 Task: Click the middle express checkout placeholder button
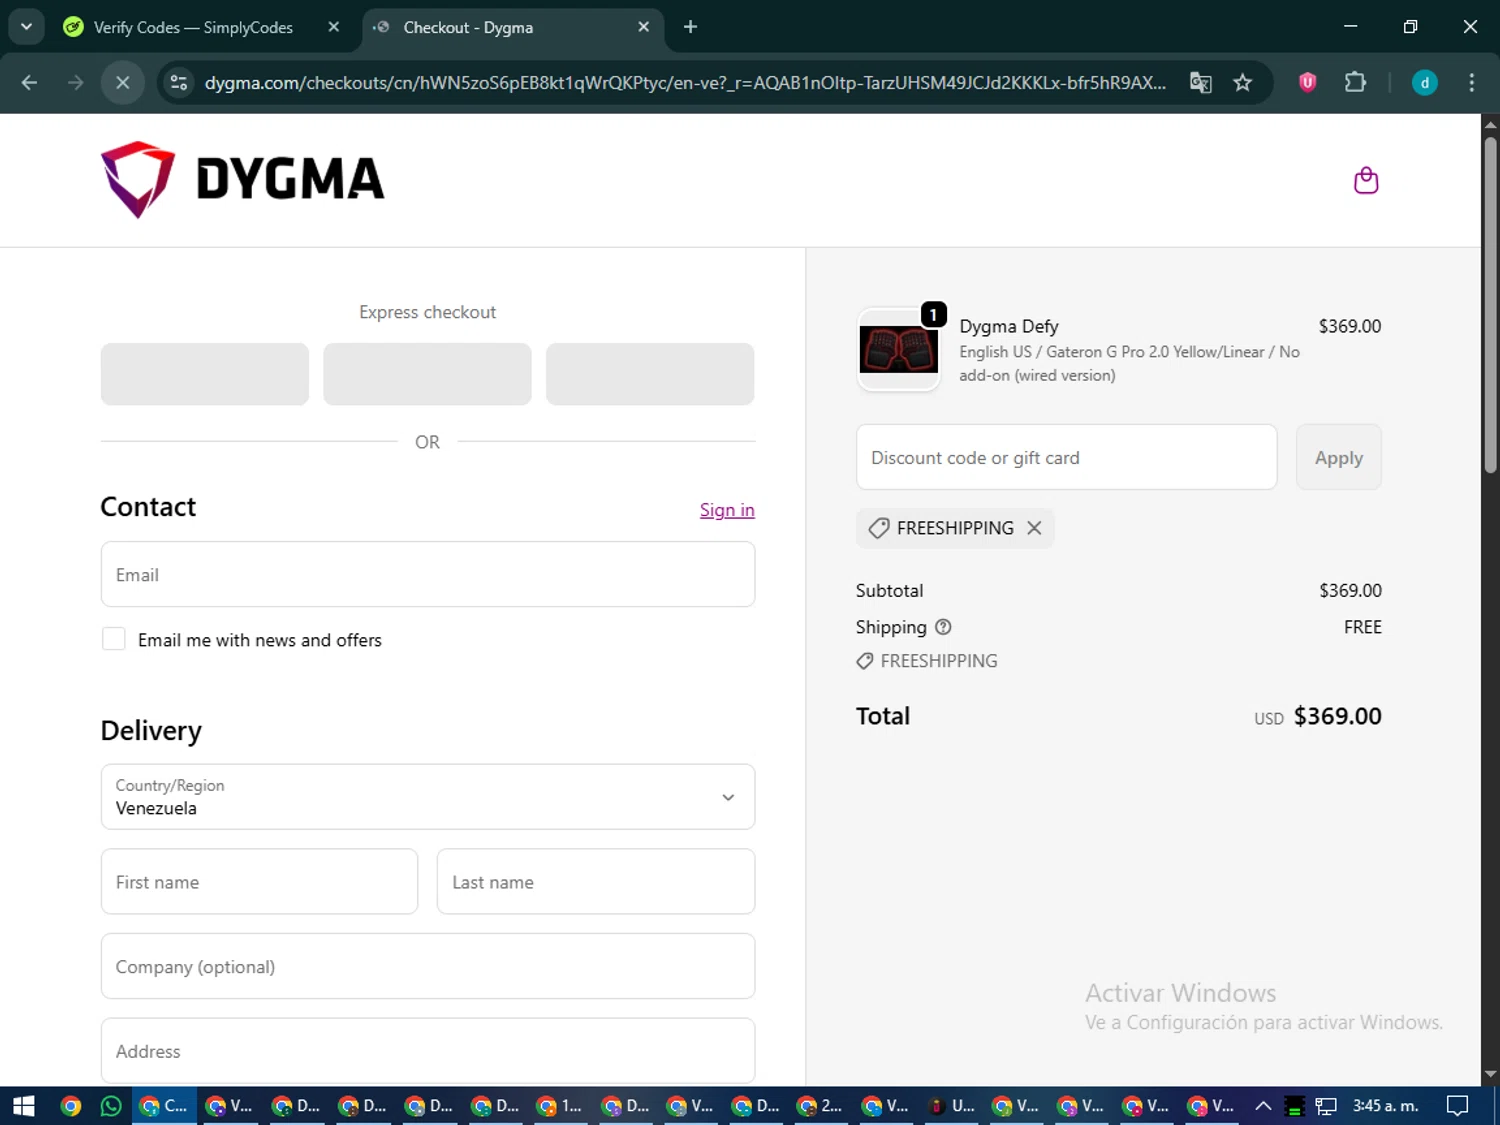click(427, 374)
